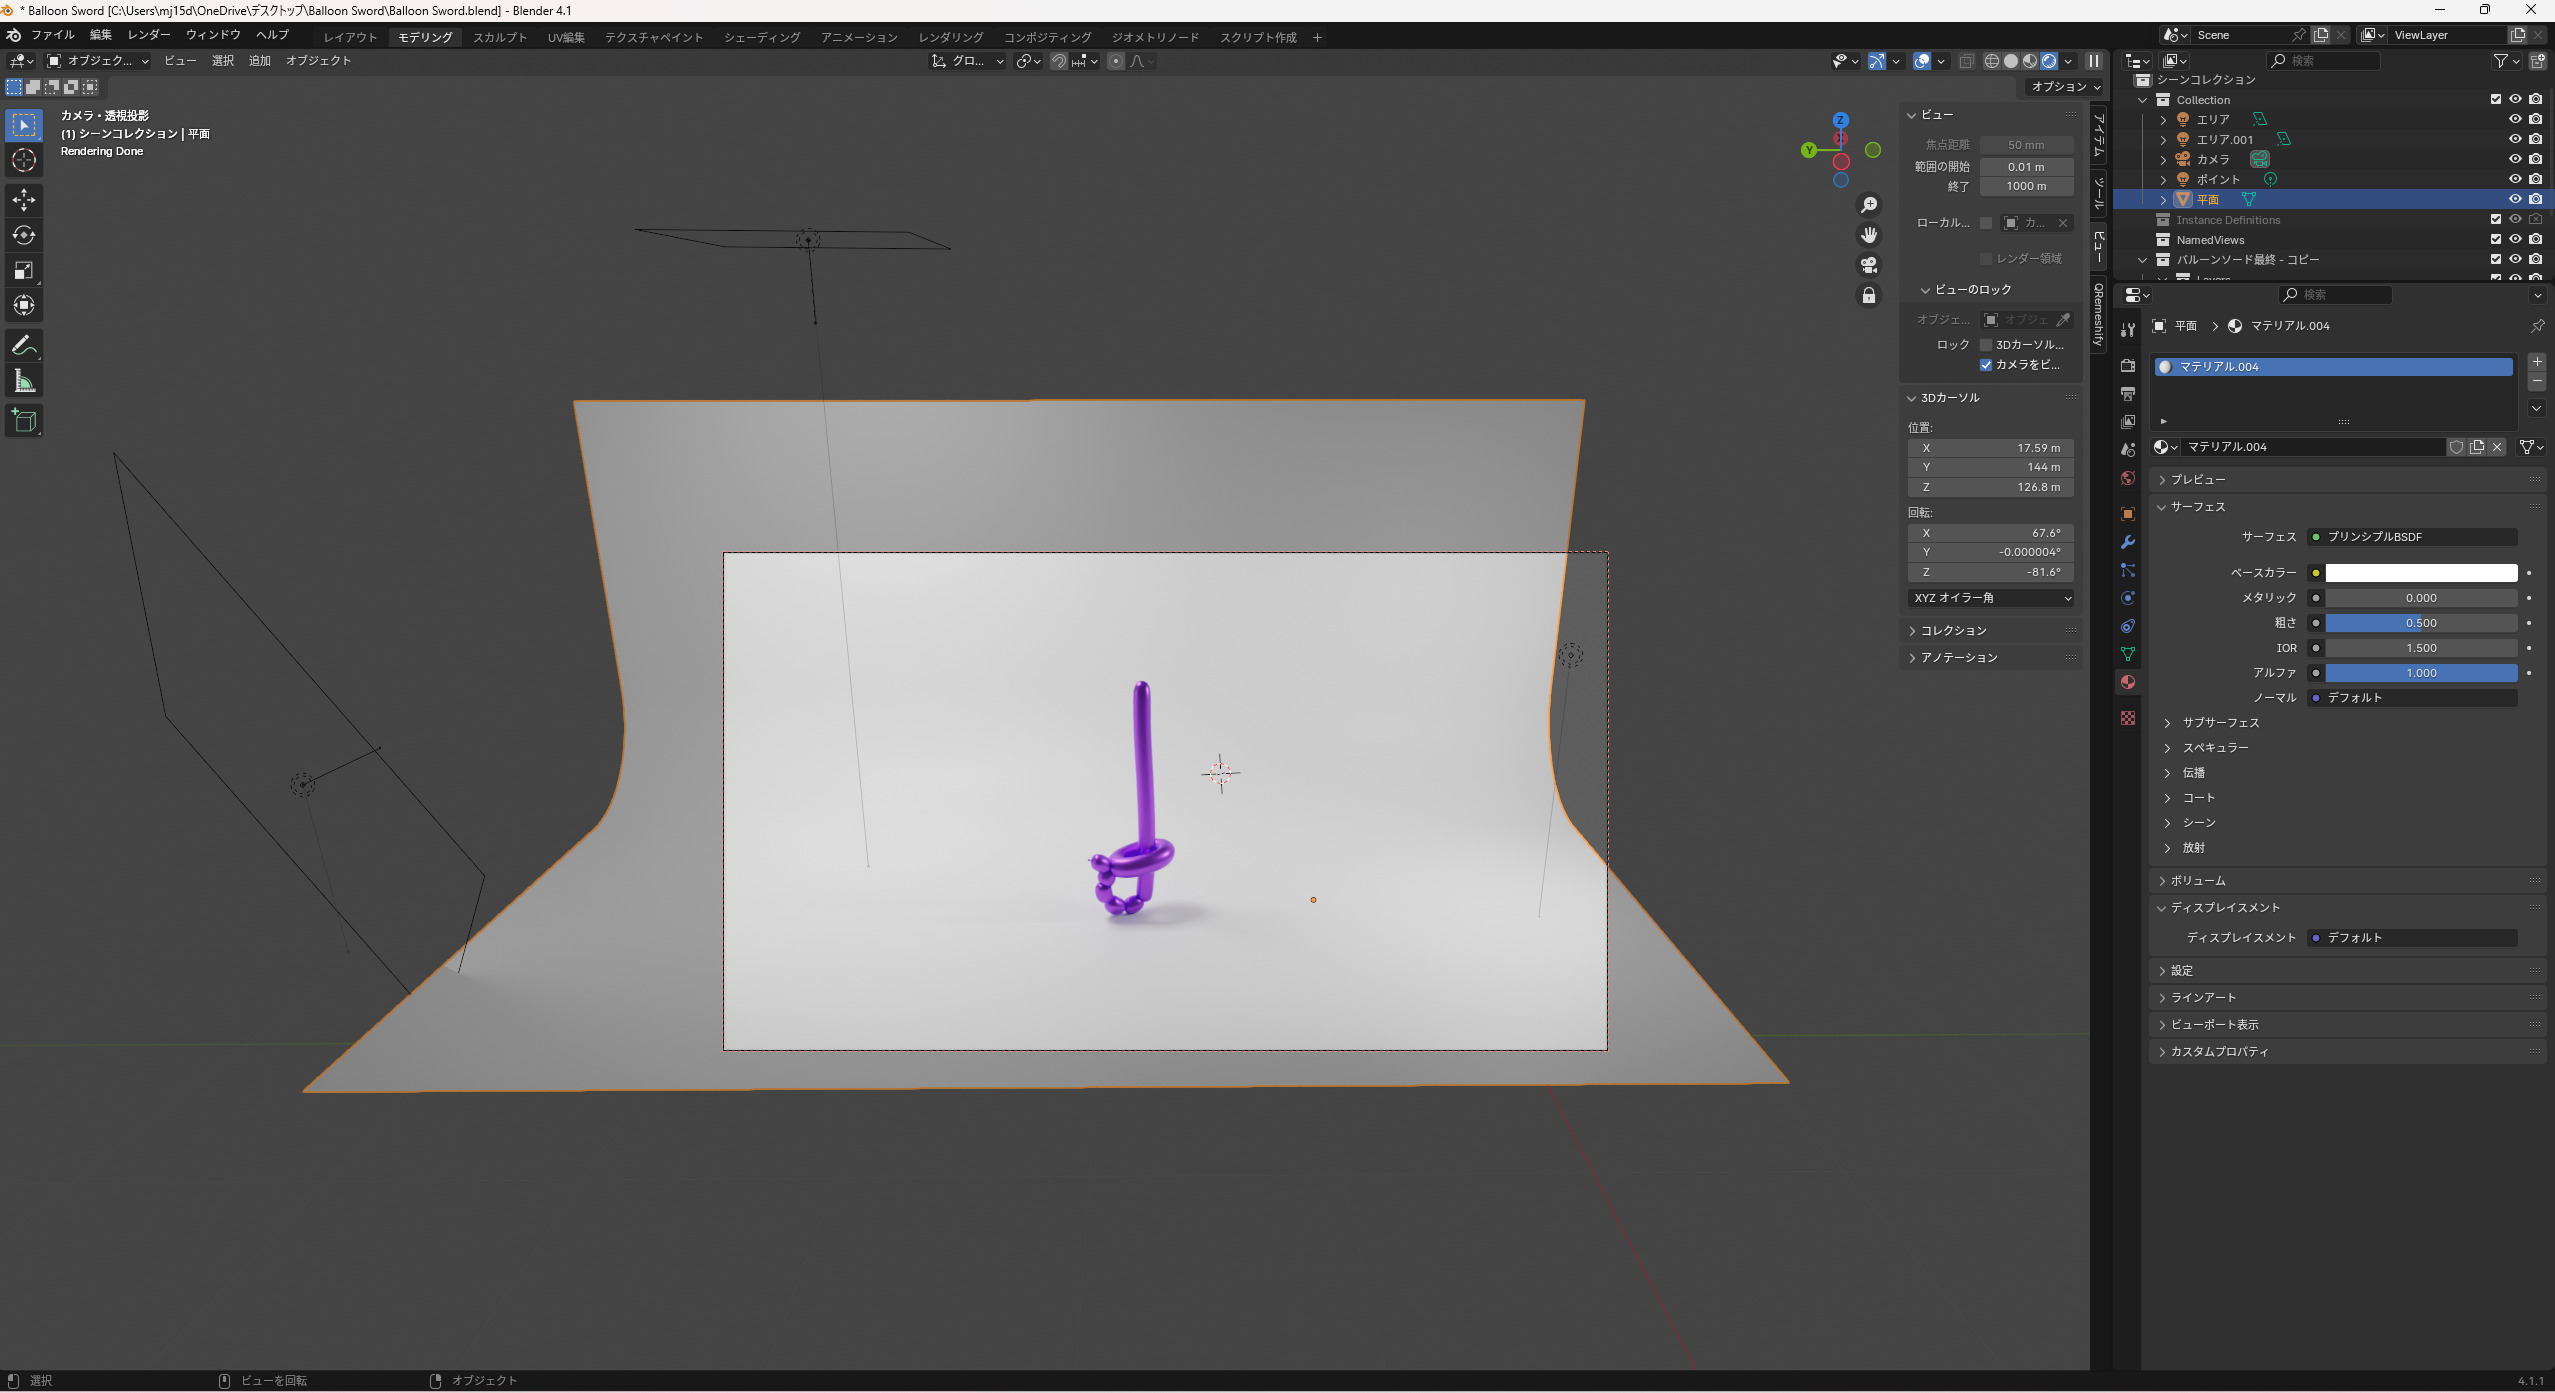
Task: Open the Tool properties tab icon
Action: (x=2128, y=330)
